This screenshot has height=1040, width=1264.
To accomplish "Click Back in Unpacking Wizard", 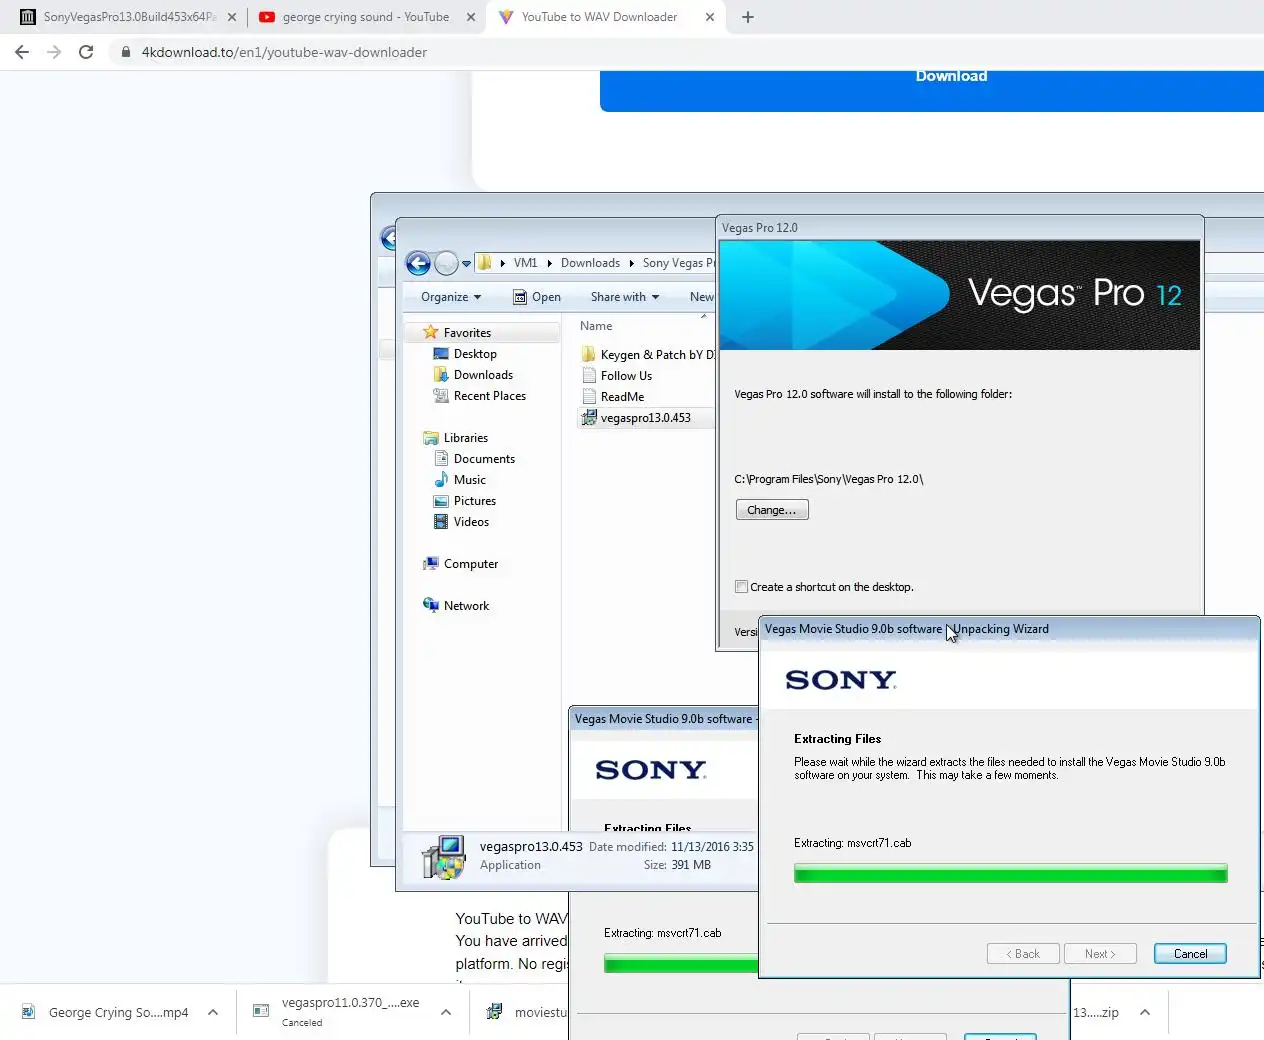I will (x=1023, y=954).
